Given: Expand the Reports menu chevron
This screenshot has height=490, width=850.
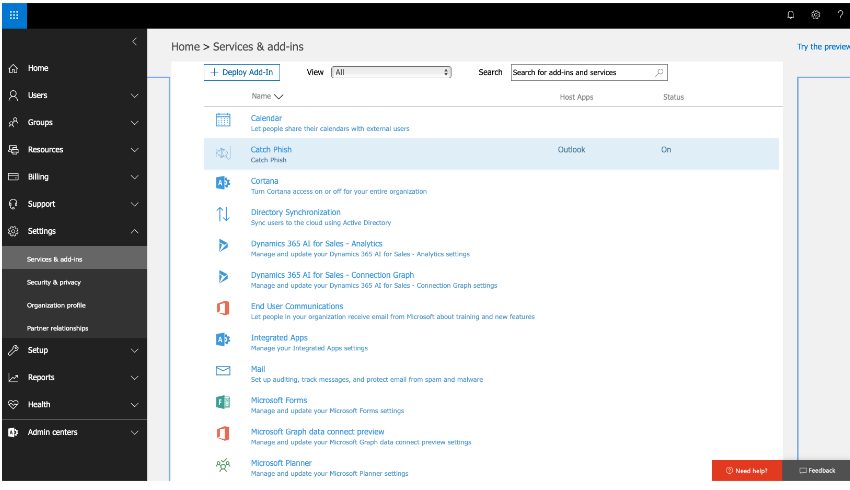Looking at the screenshot, I should click(134, 378).
